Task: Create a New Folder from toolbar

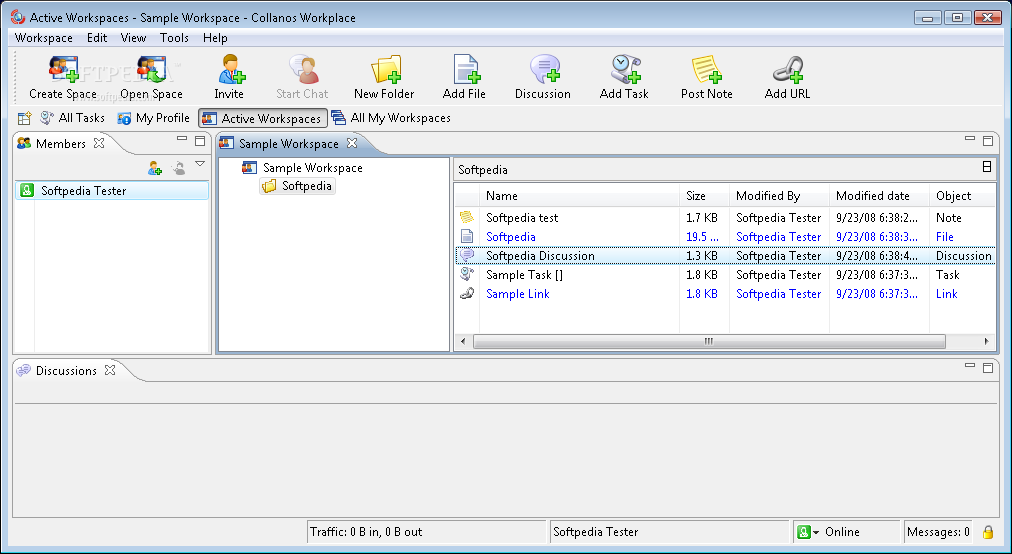Action: pyautogui.click(x=385, y=70)
